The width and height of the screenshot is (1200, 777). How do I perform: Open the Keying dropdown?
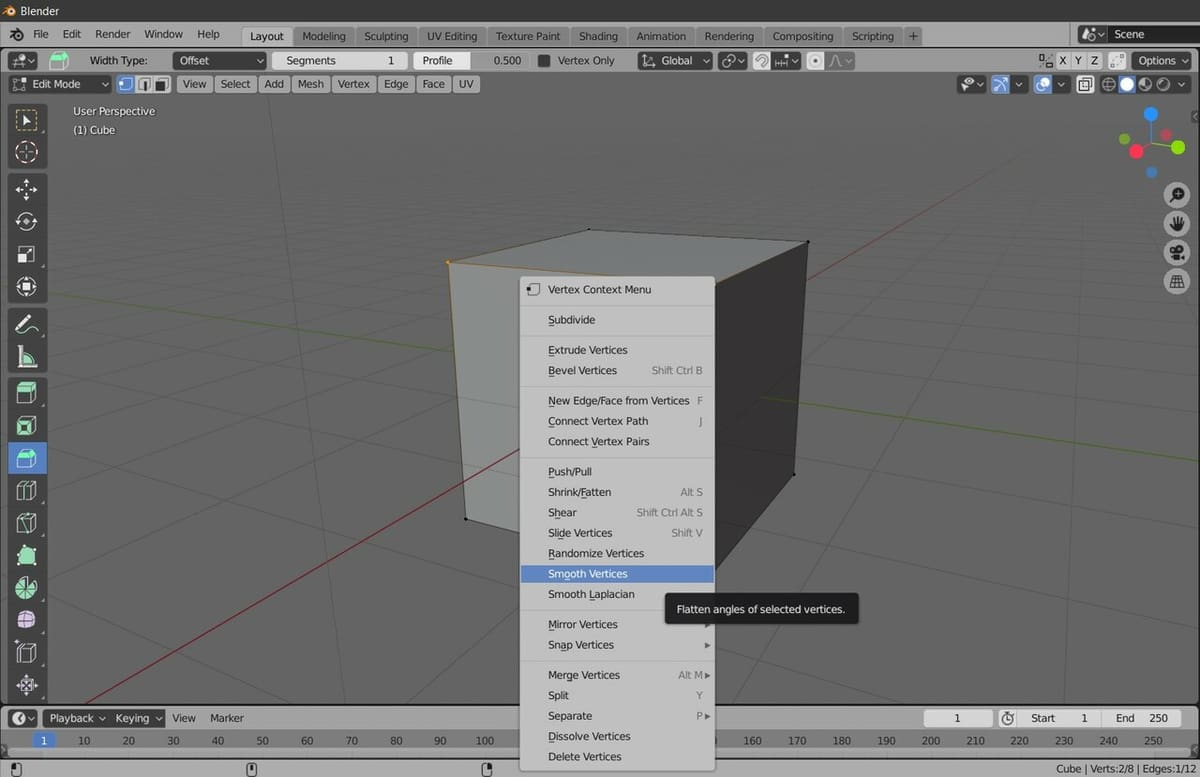tap(138, 718)
